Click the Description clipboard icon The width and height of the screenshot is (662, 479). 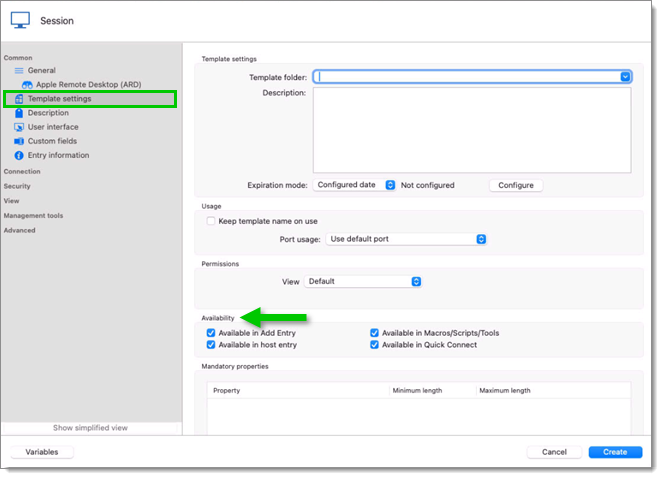pos(19,113)
